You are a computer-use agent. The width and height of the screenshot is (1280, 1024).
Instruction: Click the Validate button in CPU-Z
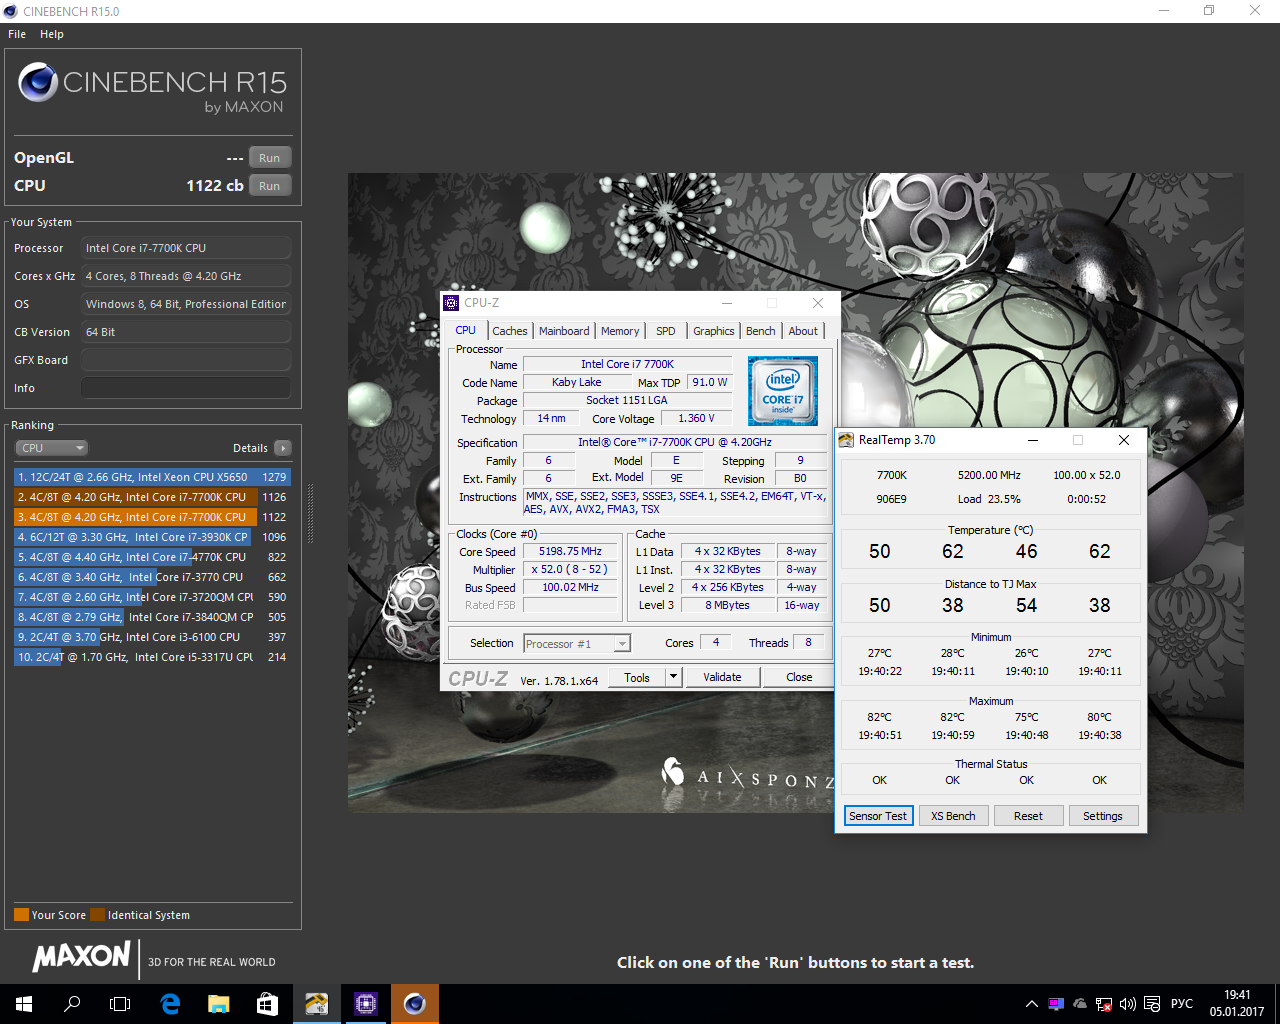[722, 677]
